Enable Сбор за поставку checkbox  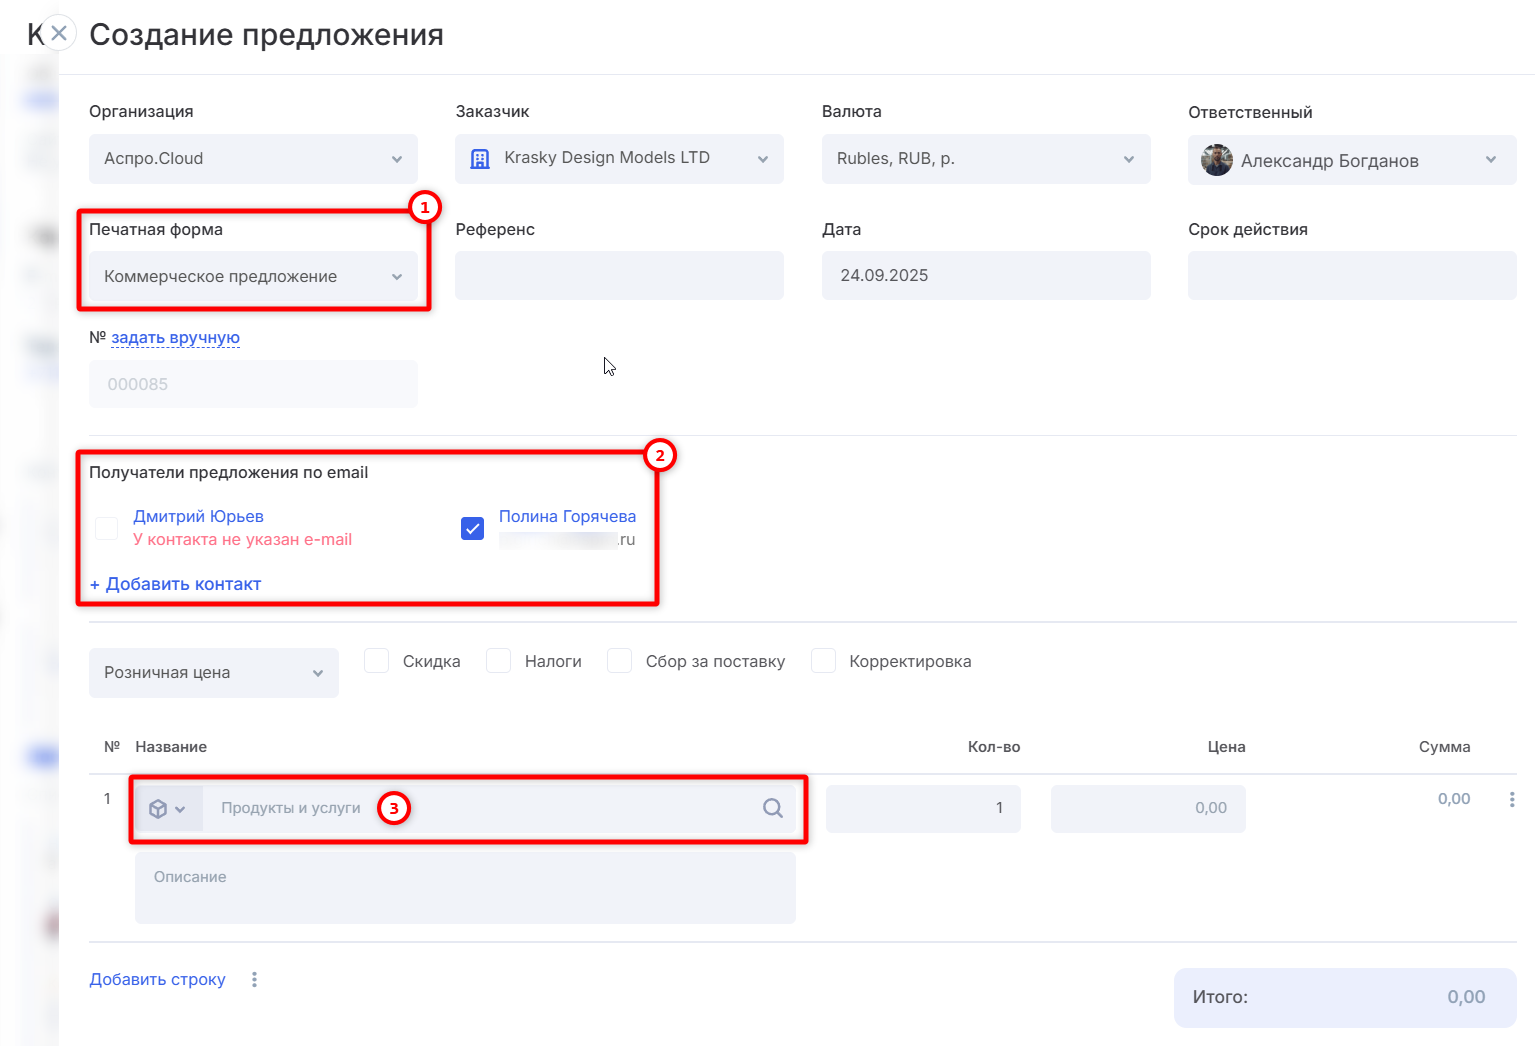[x=620, y=661]
